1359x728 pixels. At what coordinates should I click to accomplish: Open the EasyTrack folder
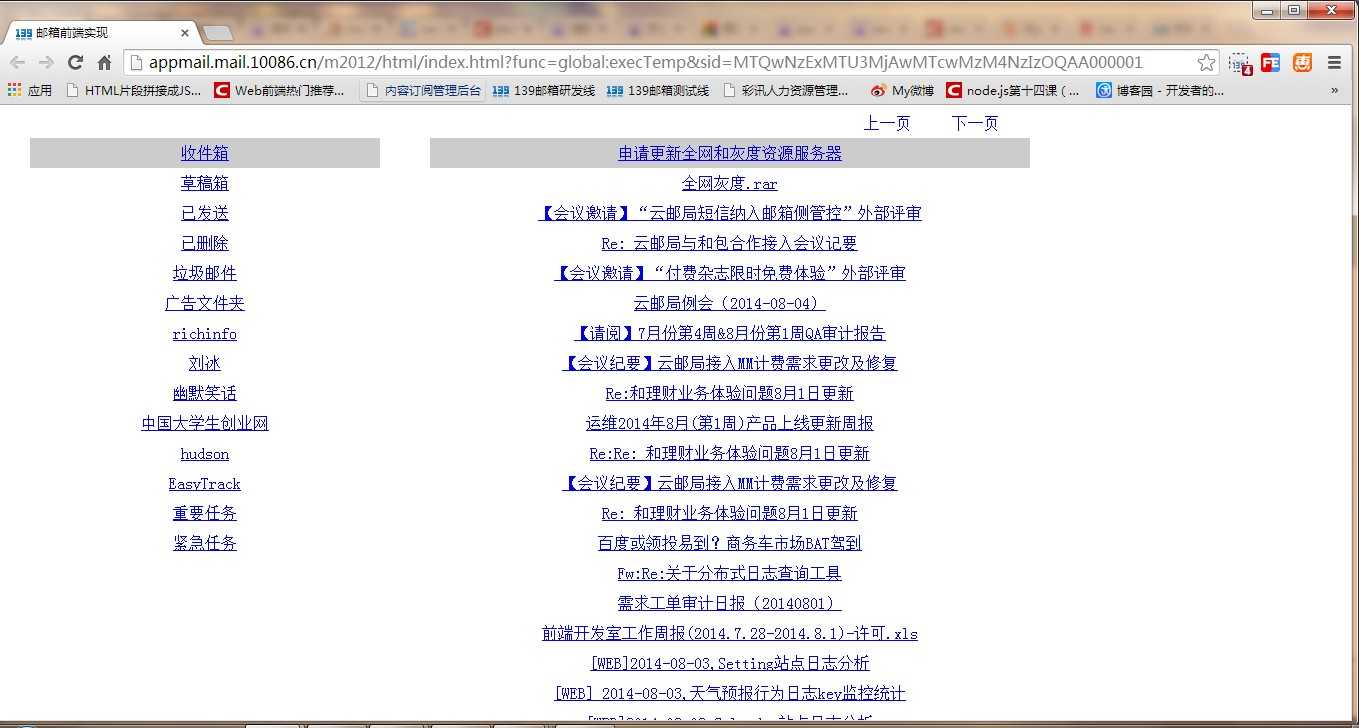click(205, 483)
